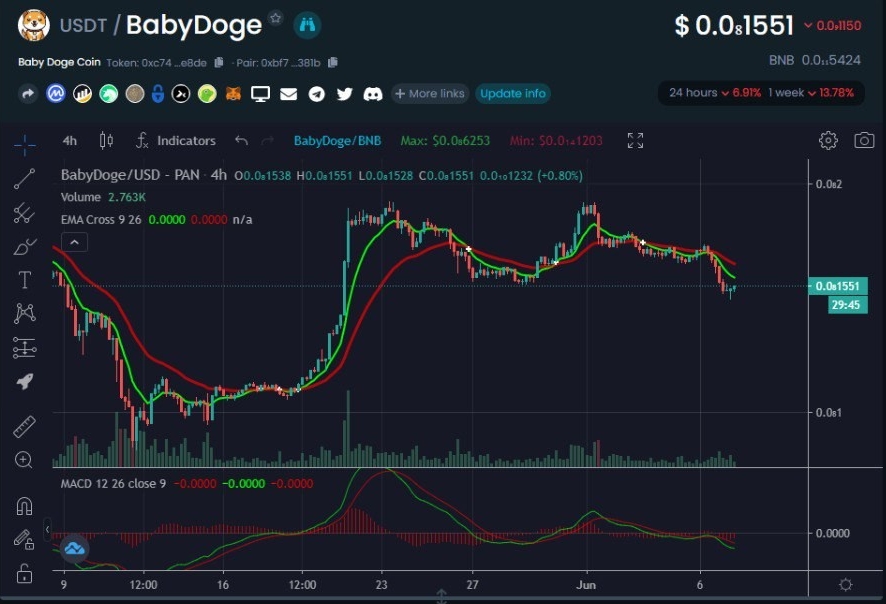
Task: Click the BabyDoge/USD - PAN title
Action: point(130,175)
